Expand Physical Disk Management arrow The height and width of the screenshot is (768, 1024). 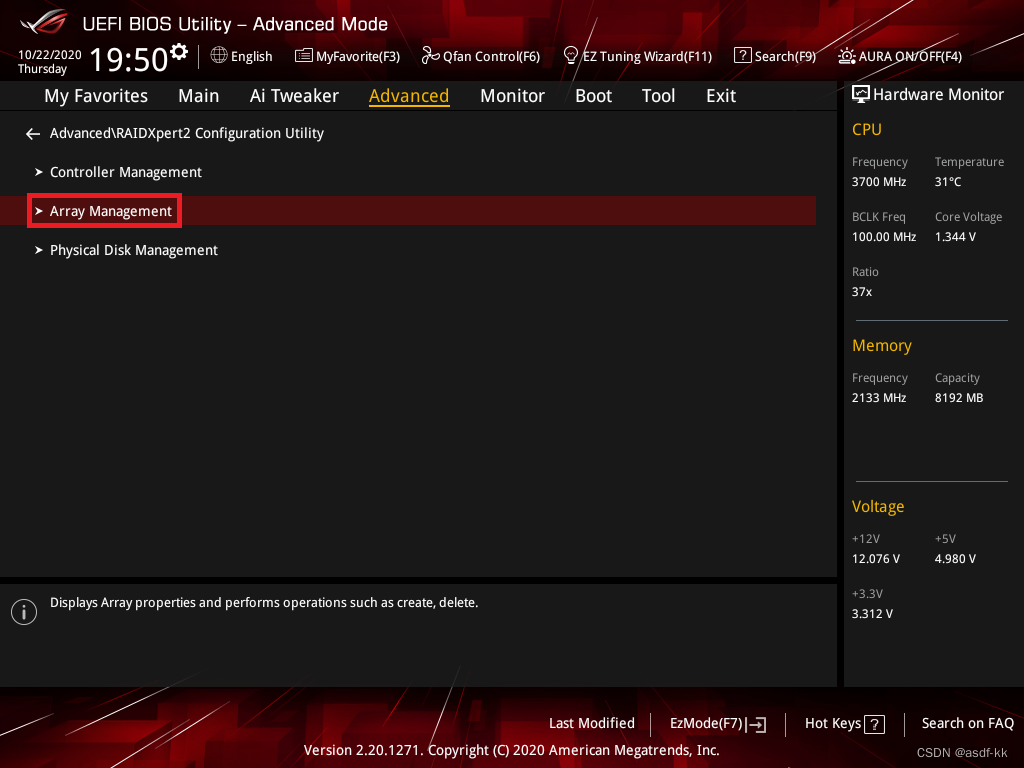(39, 250)
